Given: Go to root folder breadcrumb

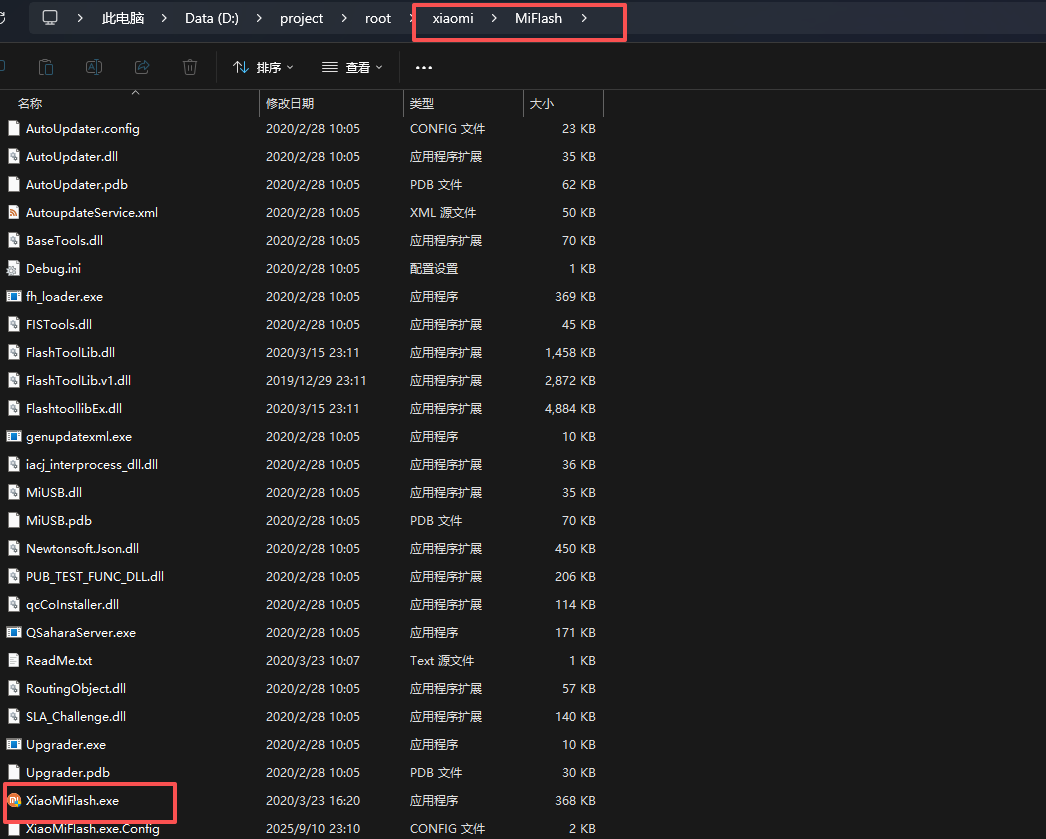Looking at the screenshot, I should coord(378,19).
